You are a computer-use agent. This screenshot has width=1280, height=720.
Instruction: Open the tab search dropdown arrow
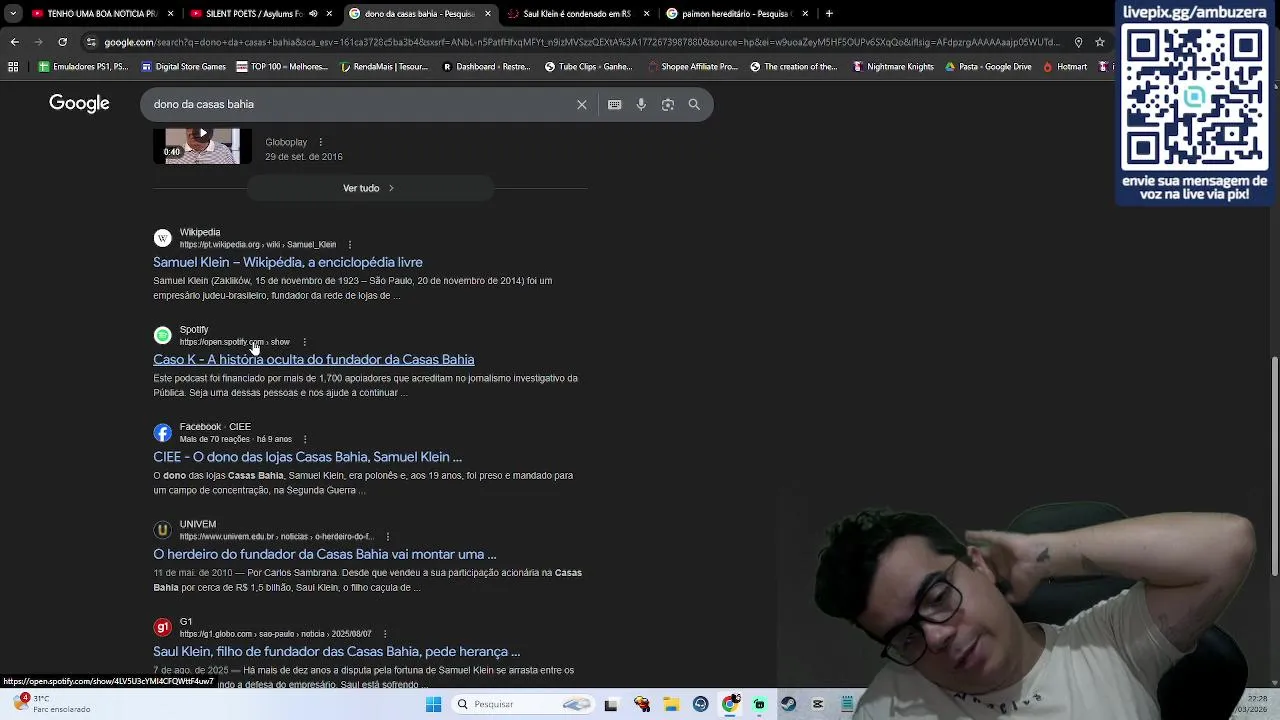click(x=12, y=14)
